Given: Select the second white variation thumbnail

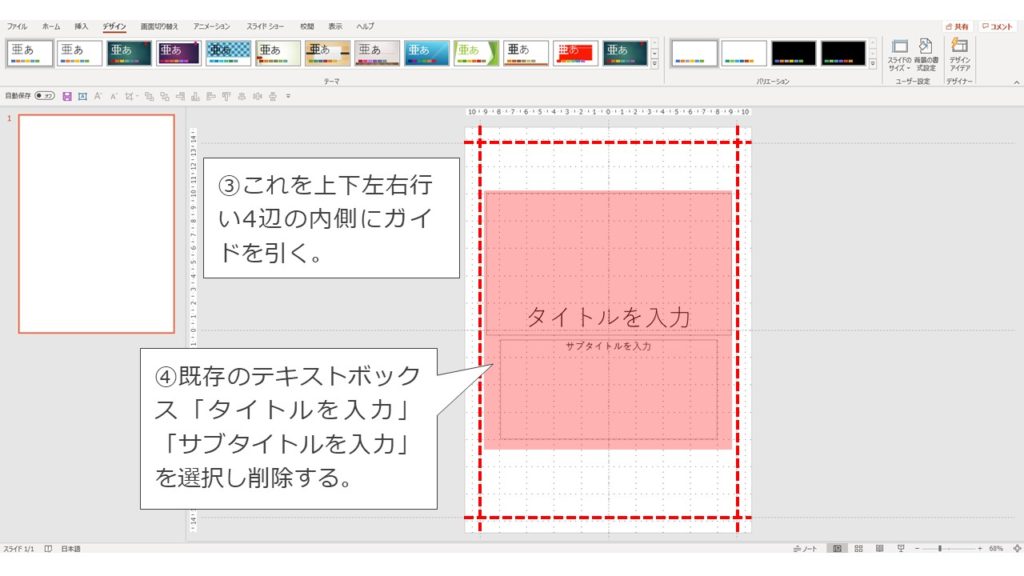Looking at the screenshot, I should (744, 54).
